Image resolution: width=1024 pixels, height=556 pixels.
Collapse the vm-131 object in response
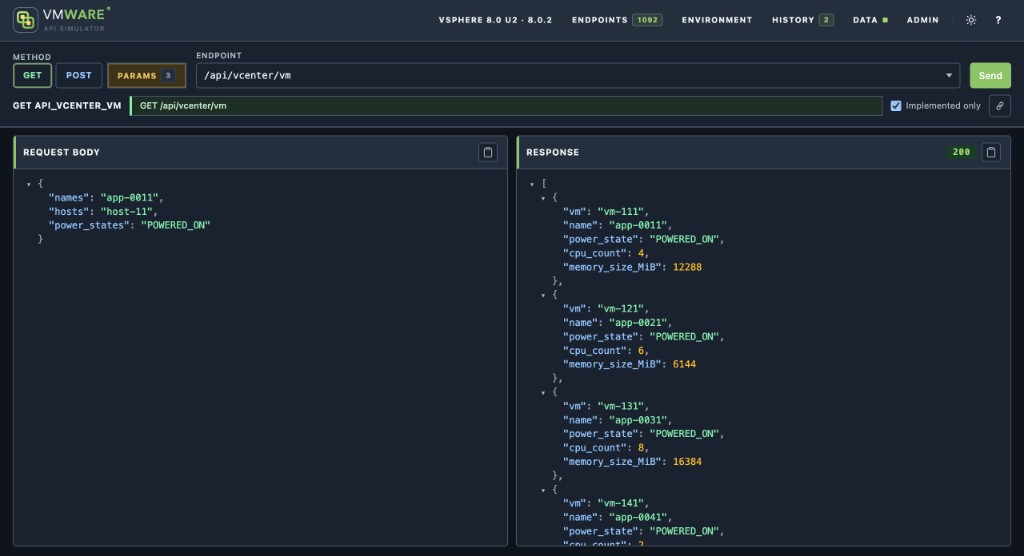coord(543,393)
